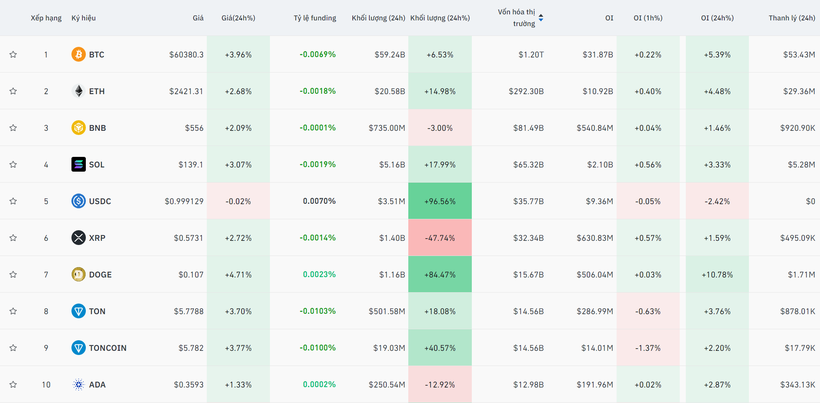
Task: Click the Ethereum ETH coin icon
Action: pos(78,91)
